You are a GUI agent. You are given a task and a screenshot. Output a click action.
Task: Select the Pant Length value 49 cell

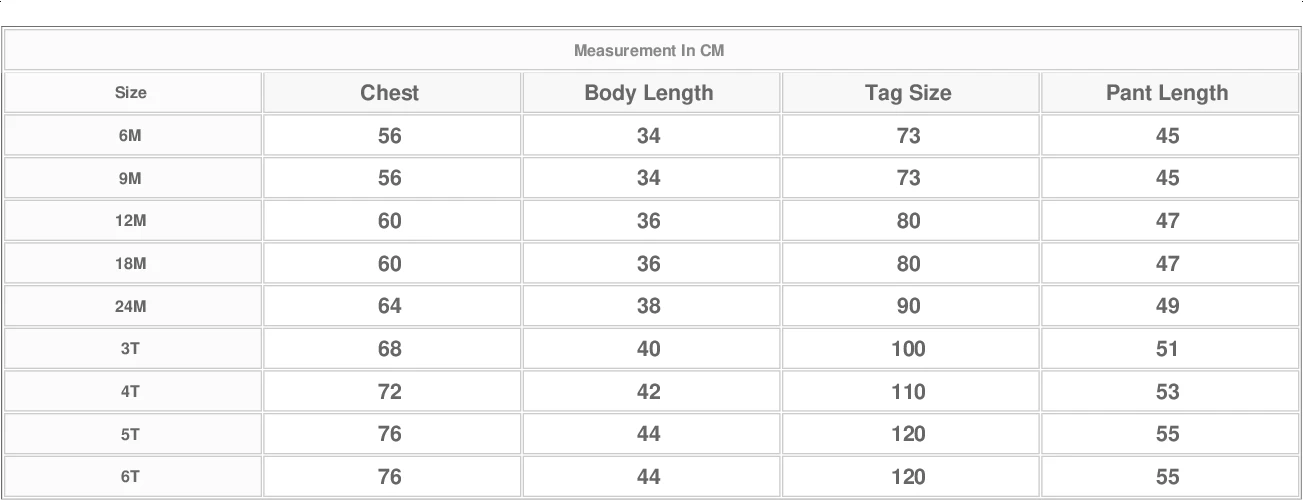pos(1167,306)
